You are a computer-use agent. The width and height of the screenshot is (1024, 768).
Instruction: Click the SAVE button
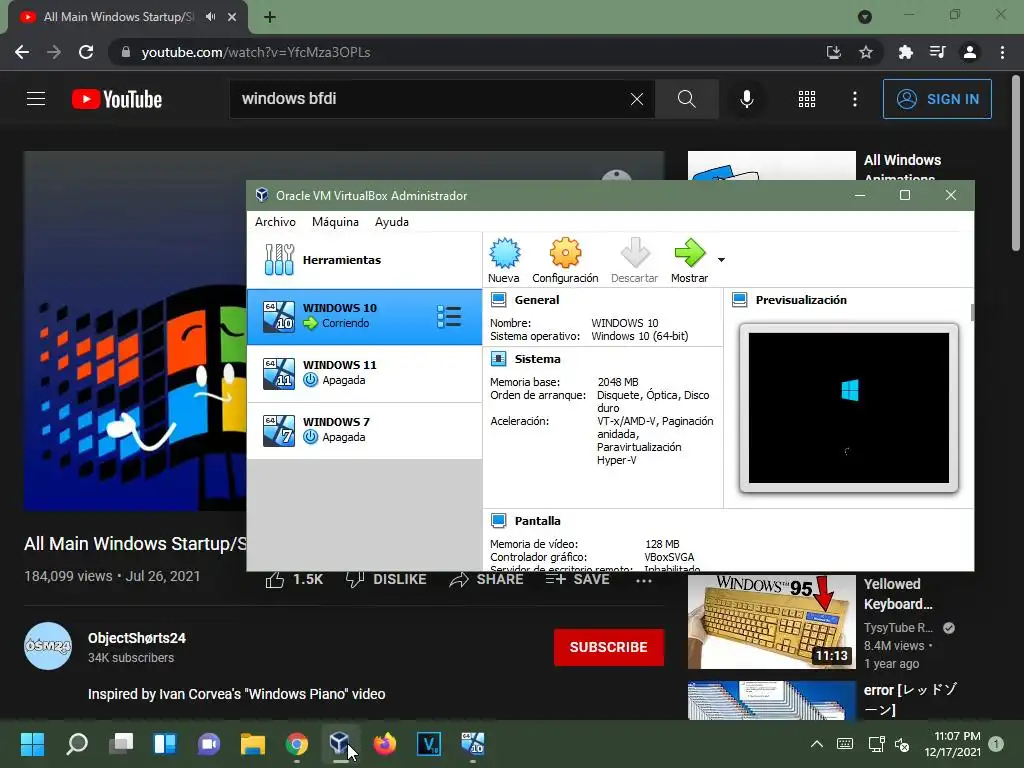pyautogui.click(x=577, y=579)
